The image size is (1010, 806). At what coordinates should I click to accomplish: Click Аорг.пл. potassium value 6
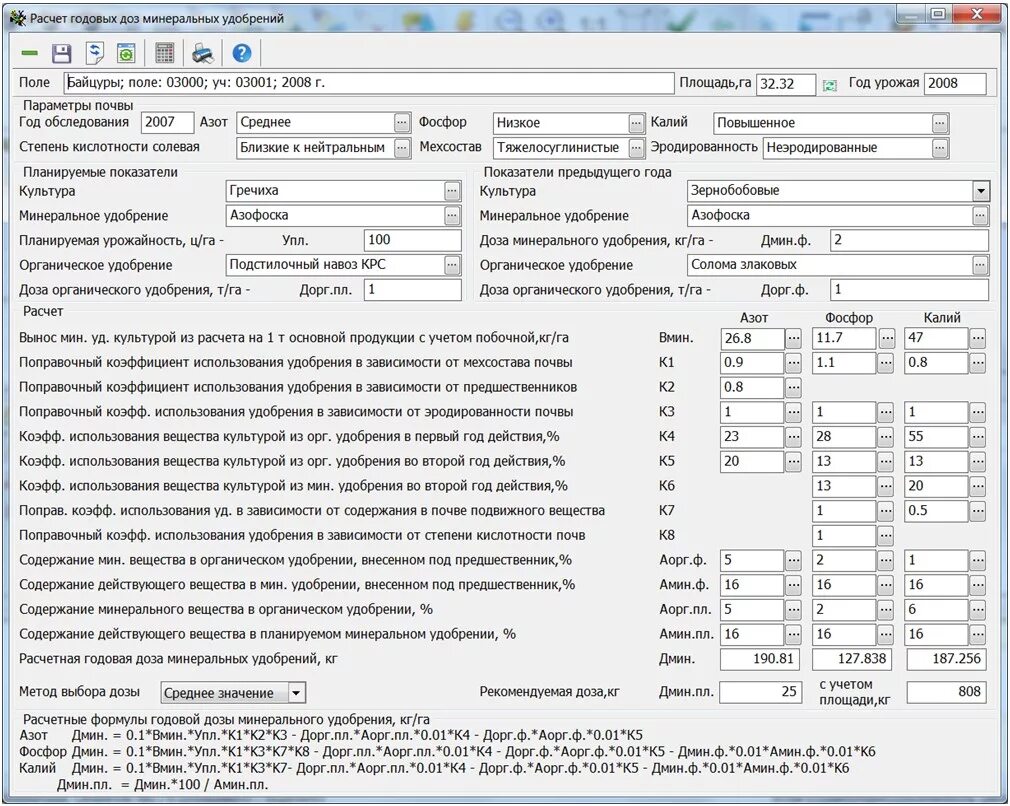point(937,609)
